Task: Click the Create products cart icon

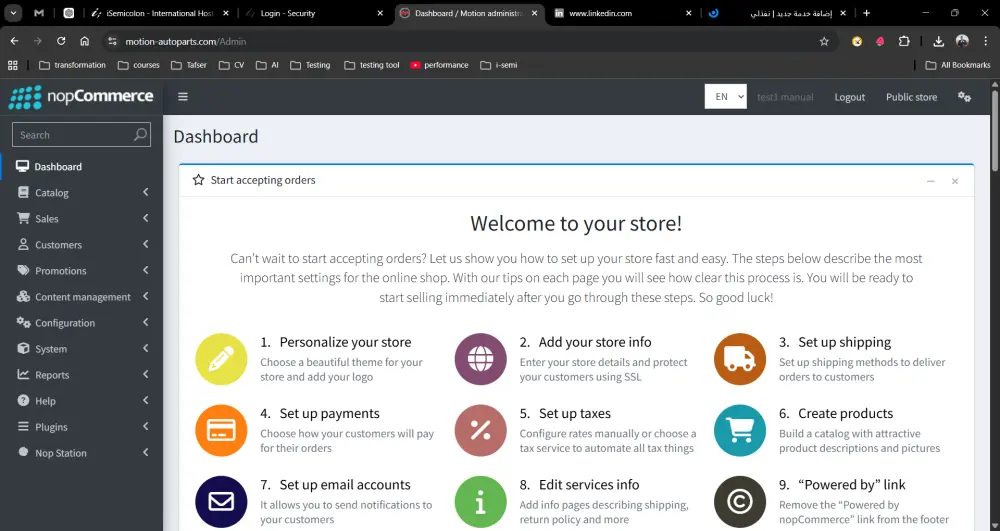Action: click(x=740, y=430)
